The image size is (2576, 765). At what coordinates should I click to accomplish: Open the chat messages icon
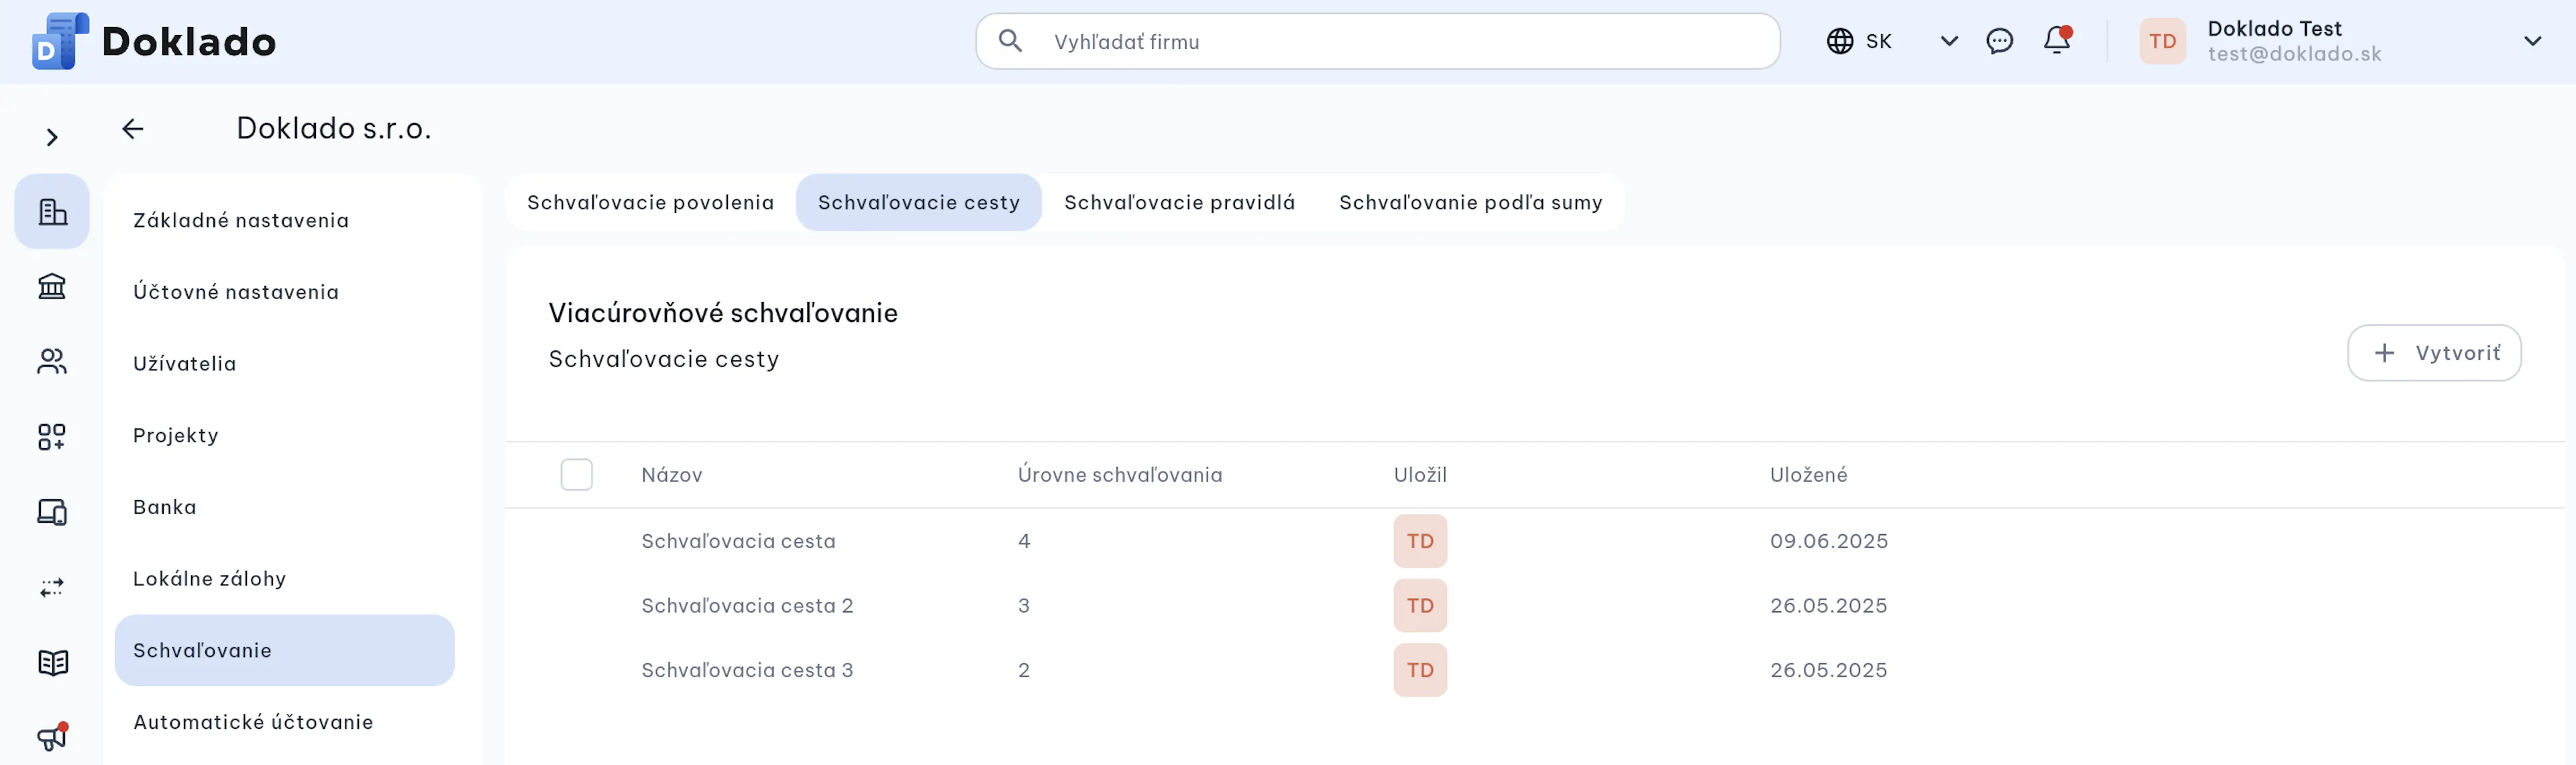pyautogui.click(x=1999, y=41)
